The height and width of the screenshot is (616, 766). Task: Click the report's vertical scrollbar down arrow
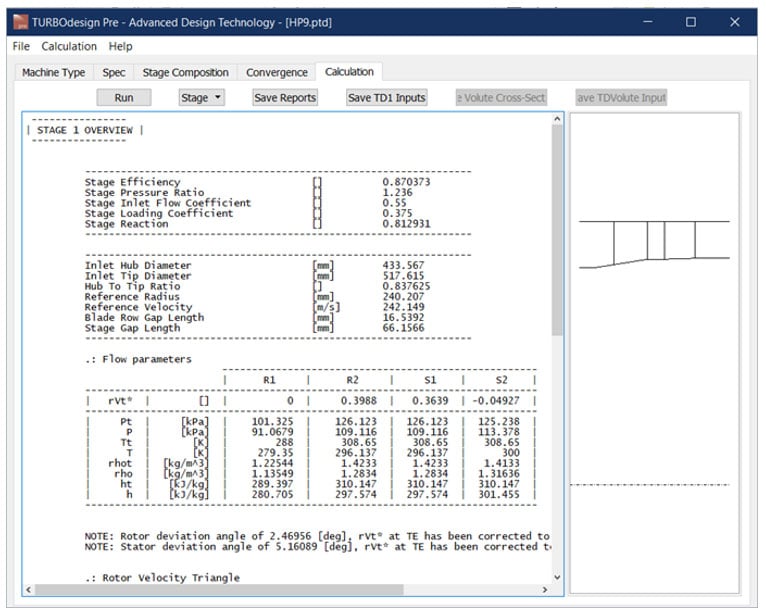(x=556, y=575)
